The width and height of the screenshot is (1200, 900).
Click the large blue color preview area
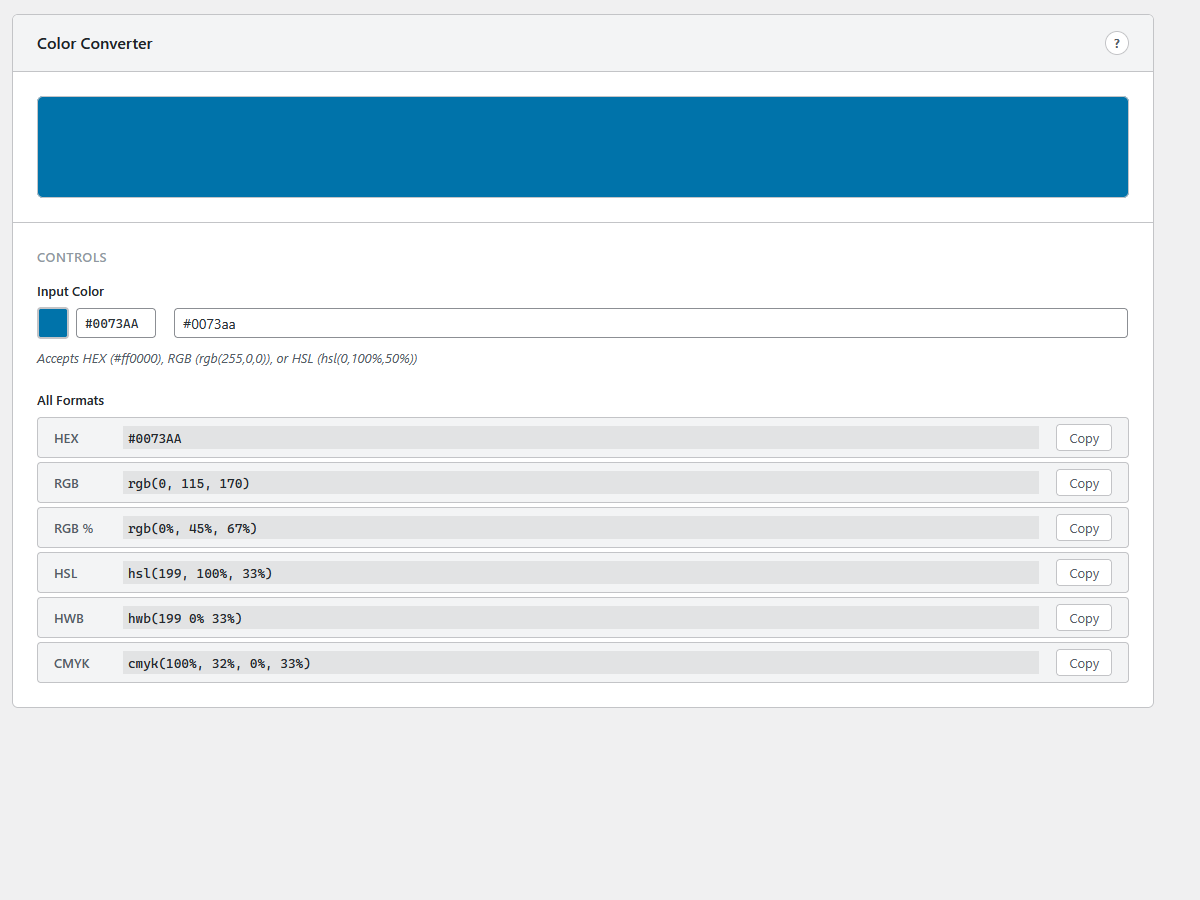pyautogui.click(x=583, y=146)
